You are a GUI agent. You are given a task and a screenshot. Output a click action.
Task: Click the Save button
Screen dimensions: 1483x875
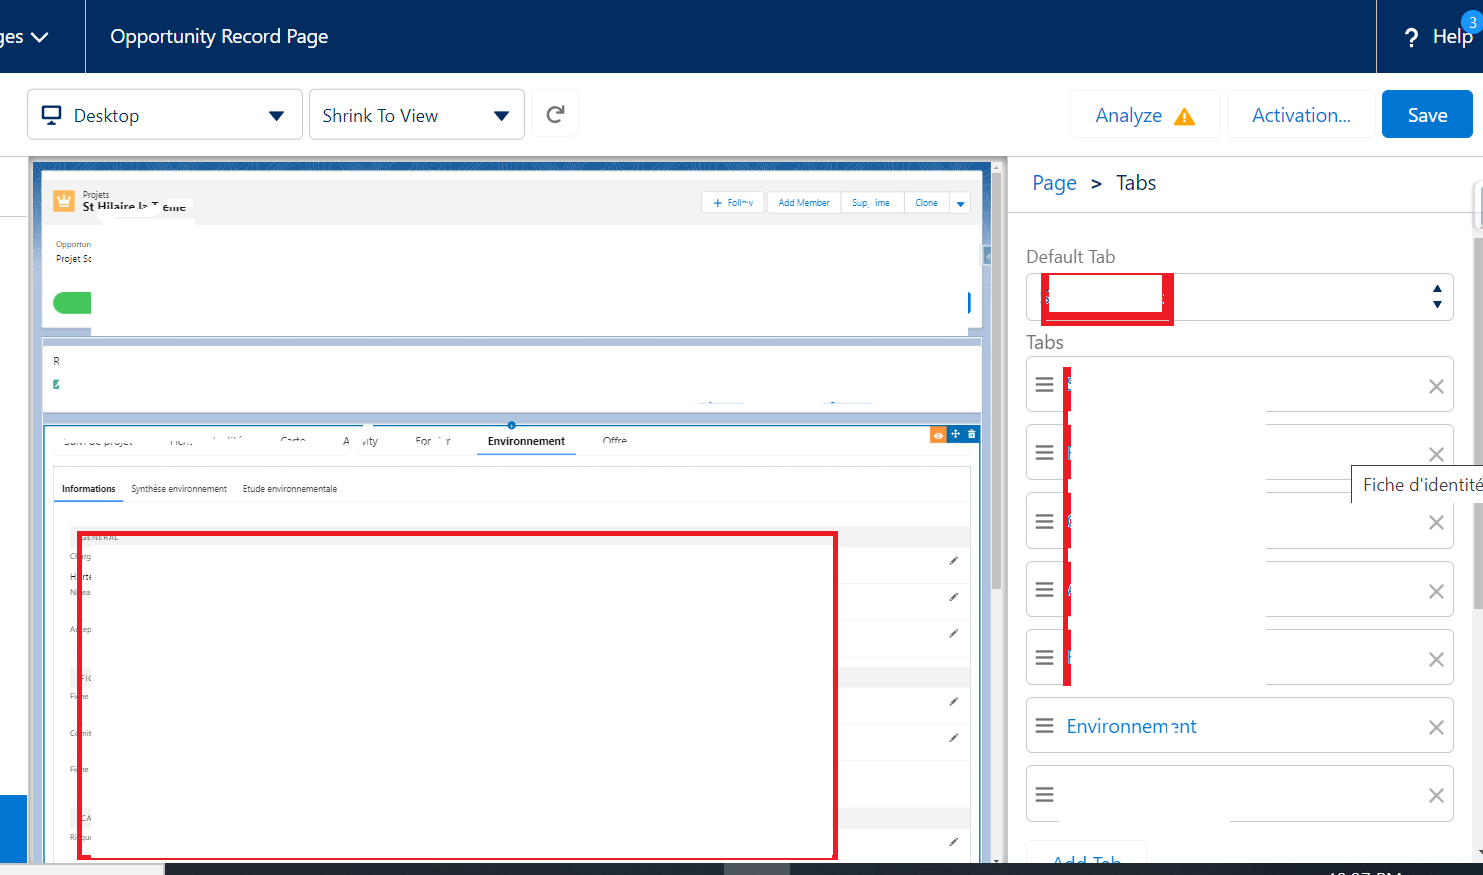1427,114
